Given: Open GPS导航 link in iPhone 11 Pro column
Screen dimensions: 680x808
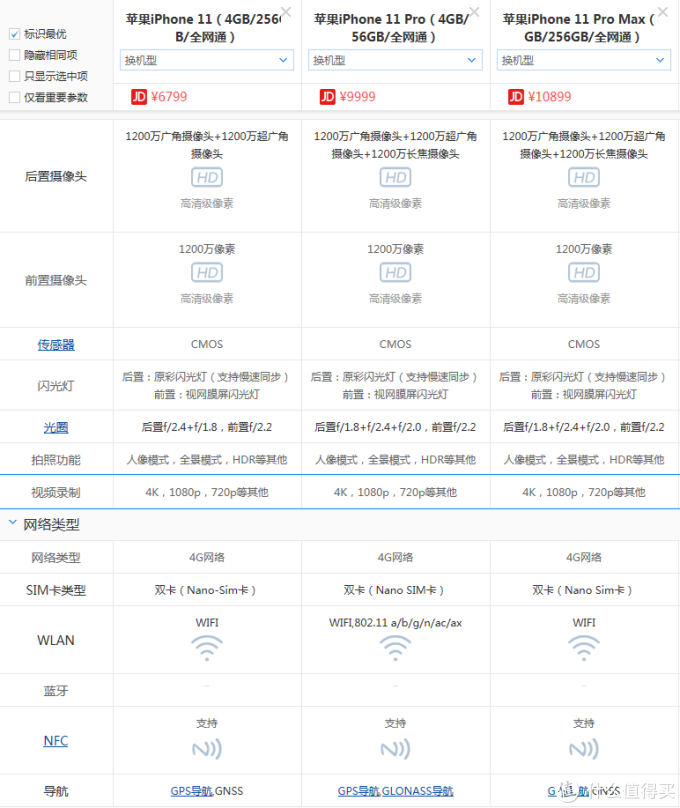Looking at the screenshot, I should tap(359, 791).
